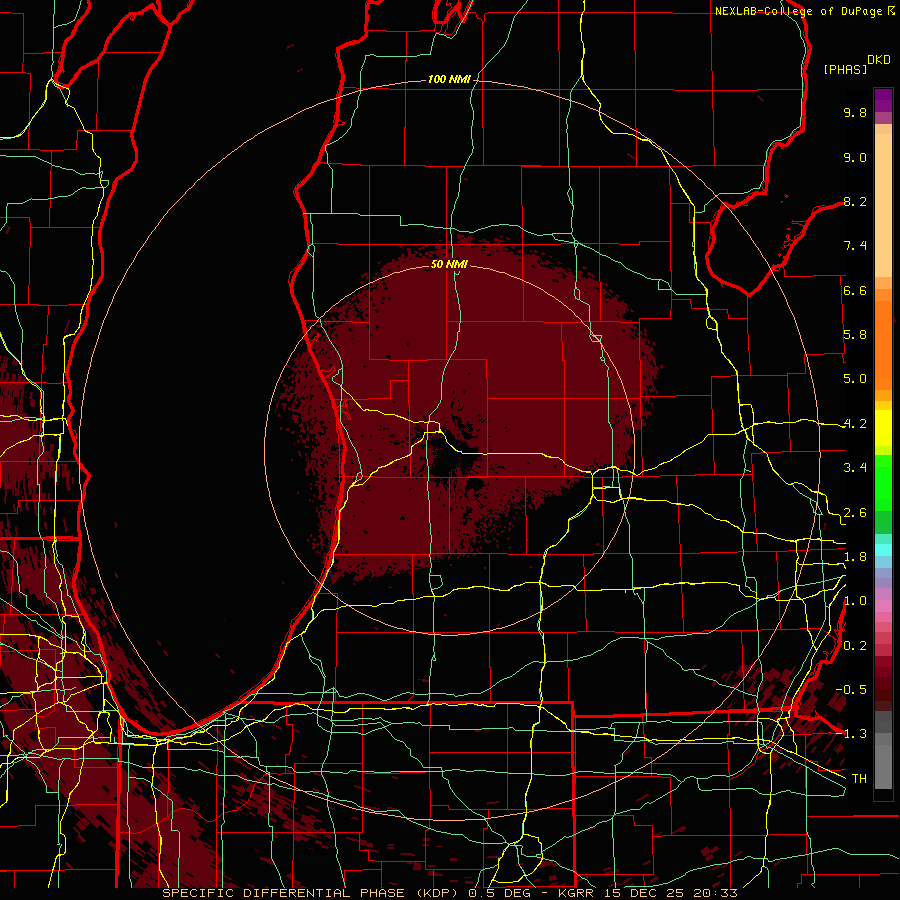The width and height of the screenshot is (900, 900).
Task: Click the 9.0 value on color scale
Action: coord(855,158)
